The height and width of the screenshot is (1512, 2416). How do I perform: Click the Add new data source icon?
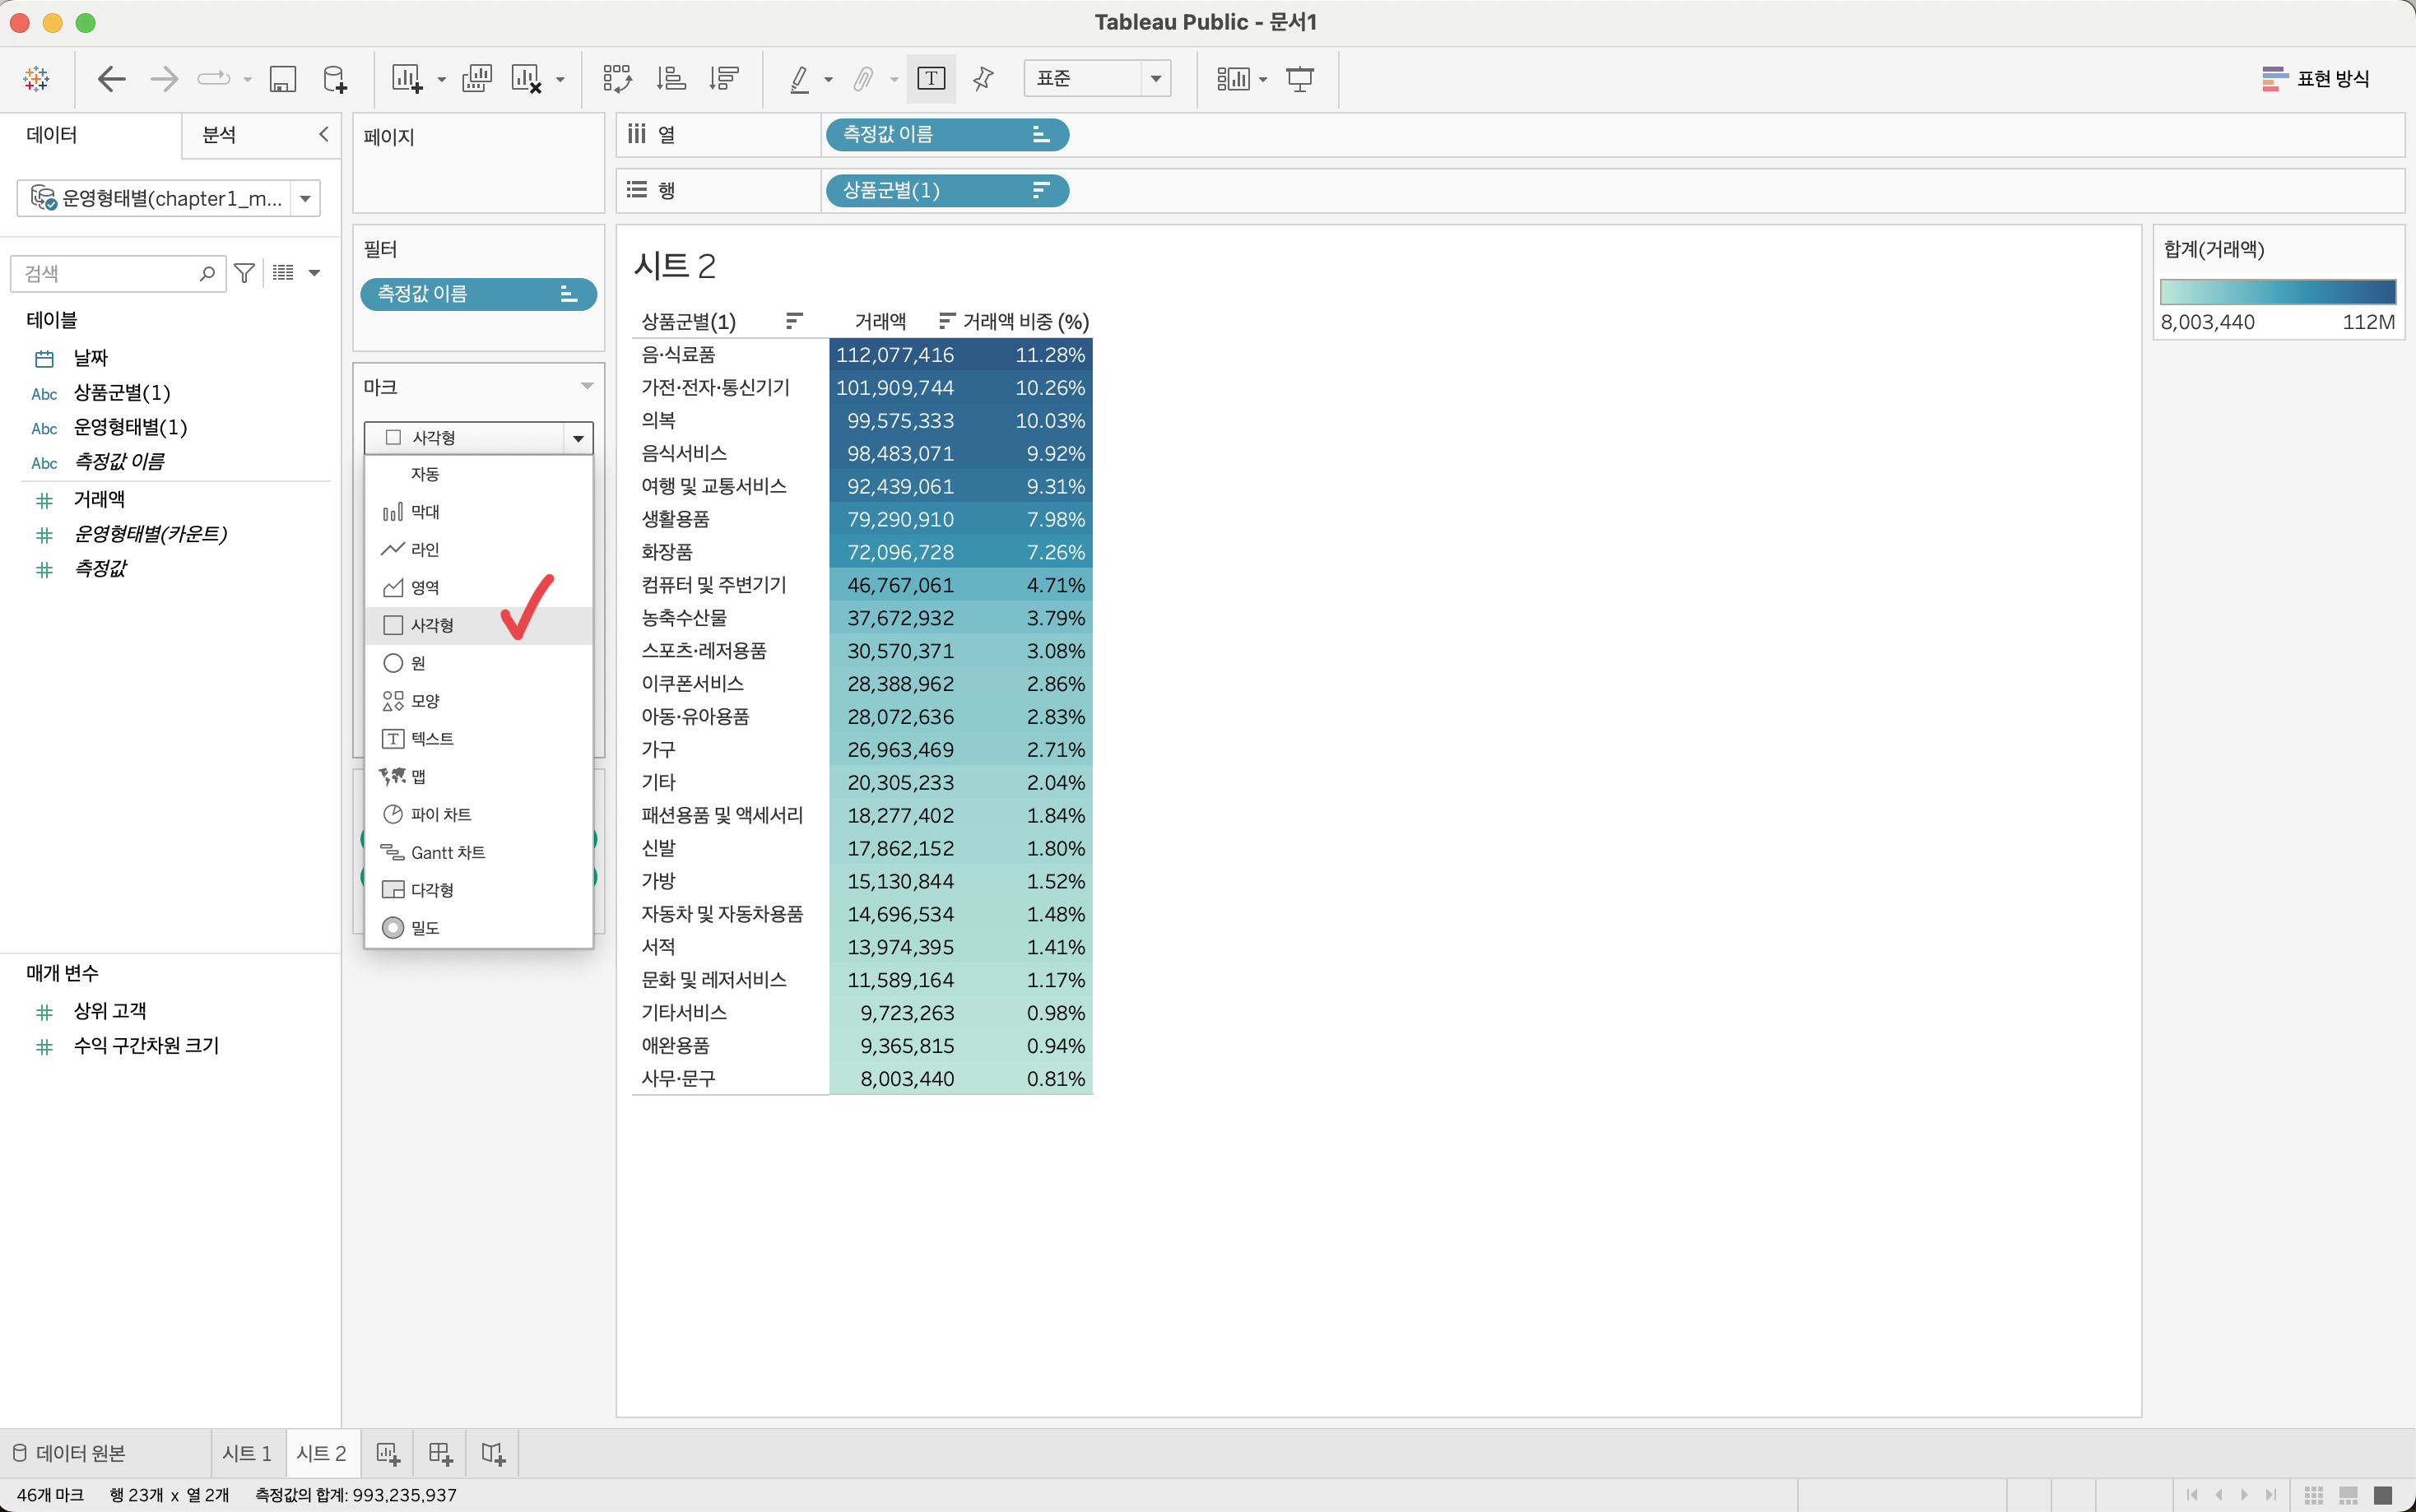pos(335,78)
